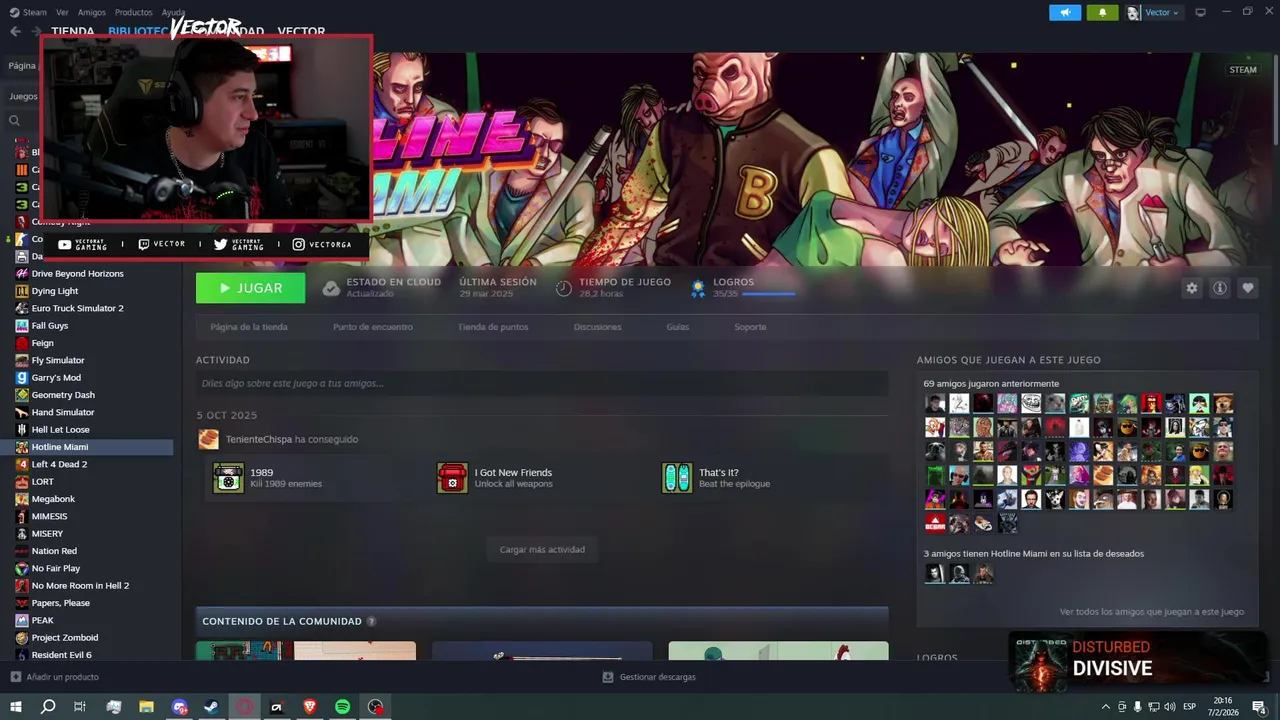The height and width of the screenshot is (720, 1280).
Task: Open the Tienda de puntos tab
Action: [x=493, y=327]
